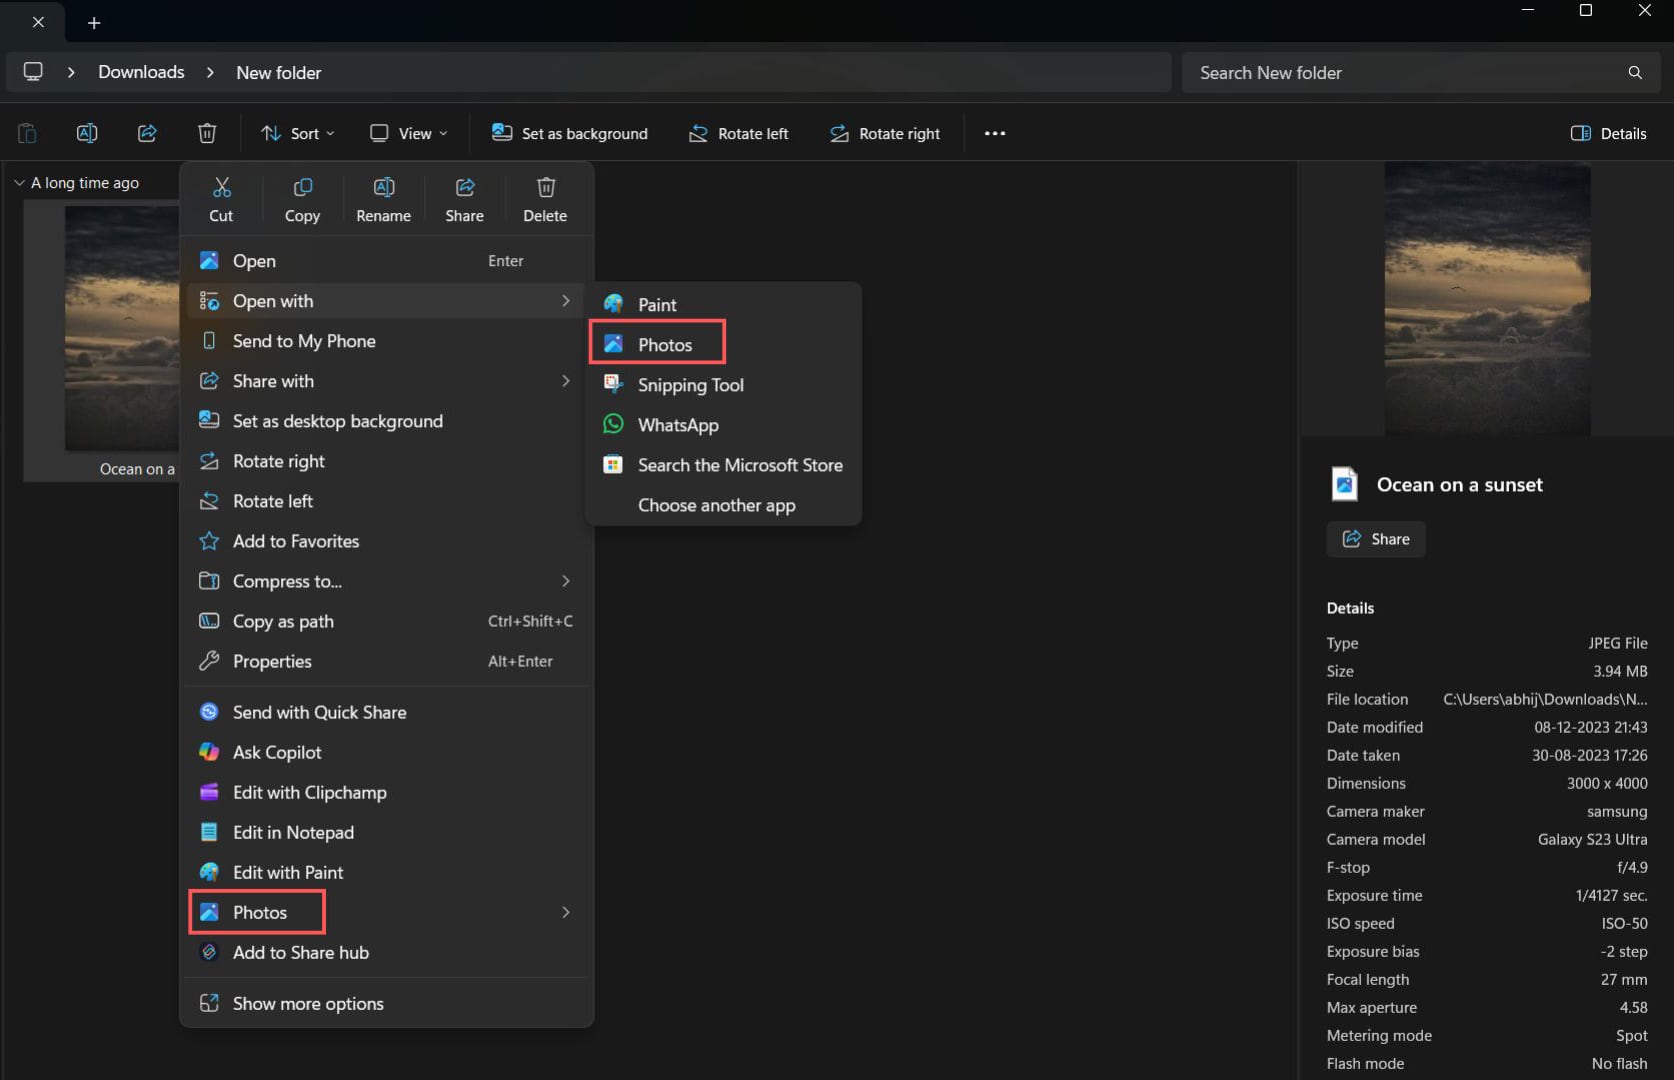Toggle the Details pane button
The image size is (1674, 1080).
[x=1608, y=133]
